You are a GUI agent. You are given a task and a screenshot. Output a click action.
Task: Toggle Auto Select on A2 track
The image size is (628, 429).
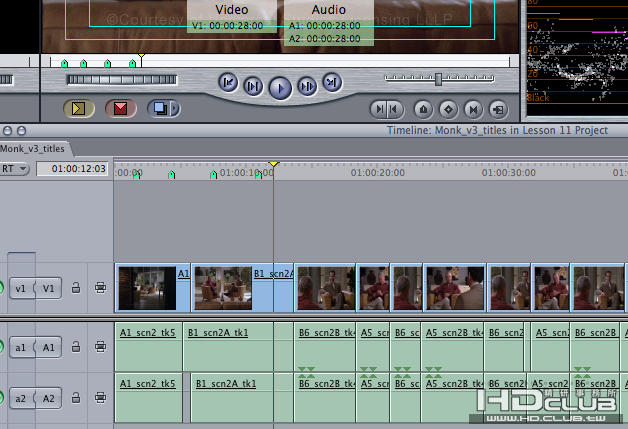coord(101,398)
